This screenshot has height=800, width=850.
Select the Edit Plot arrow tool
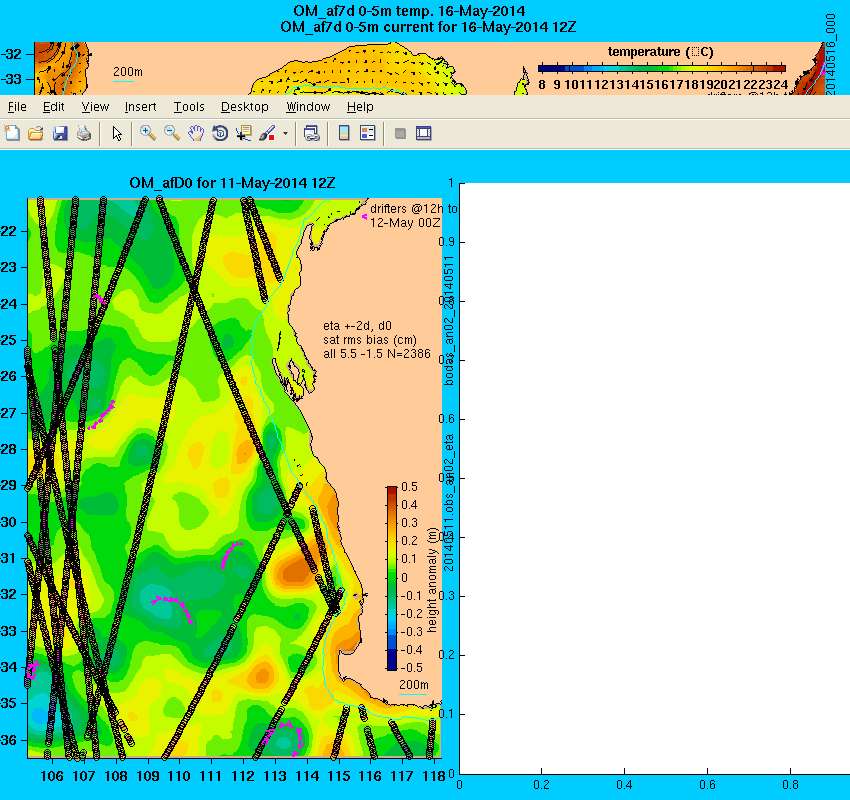(x=117, y=133)
